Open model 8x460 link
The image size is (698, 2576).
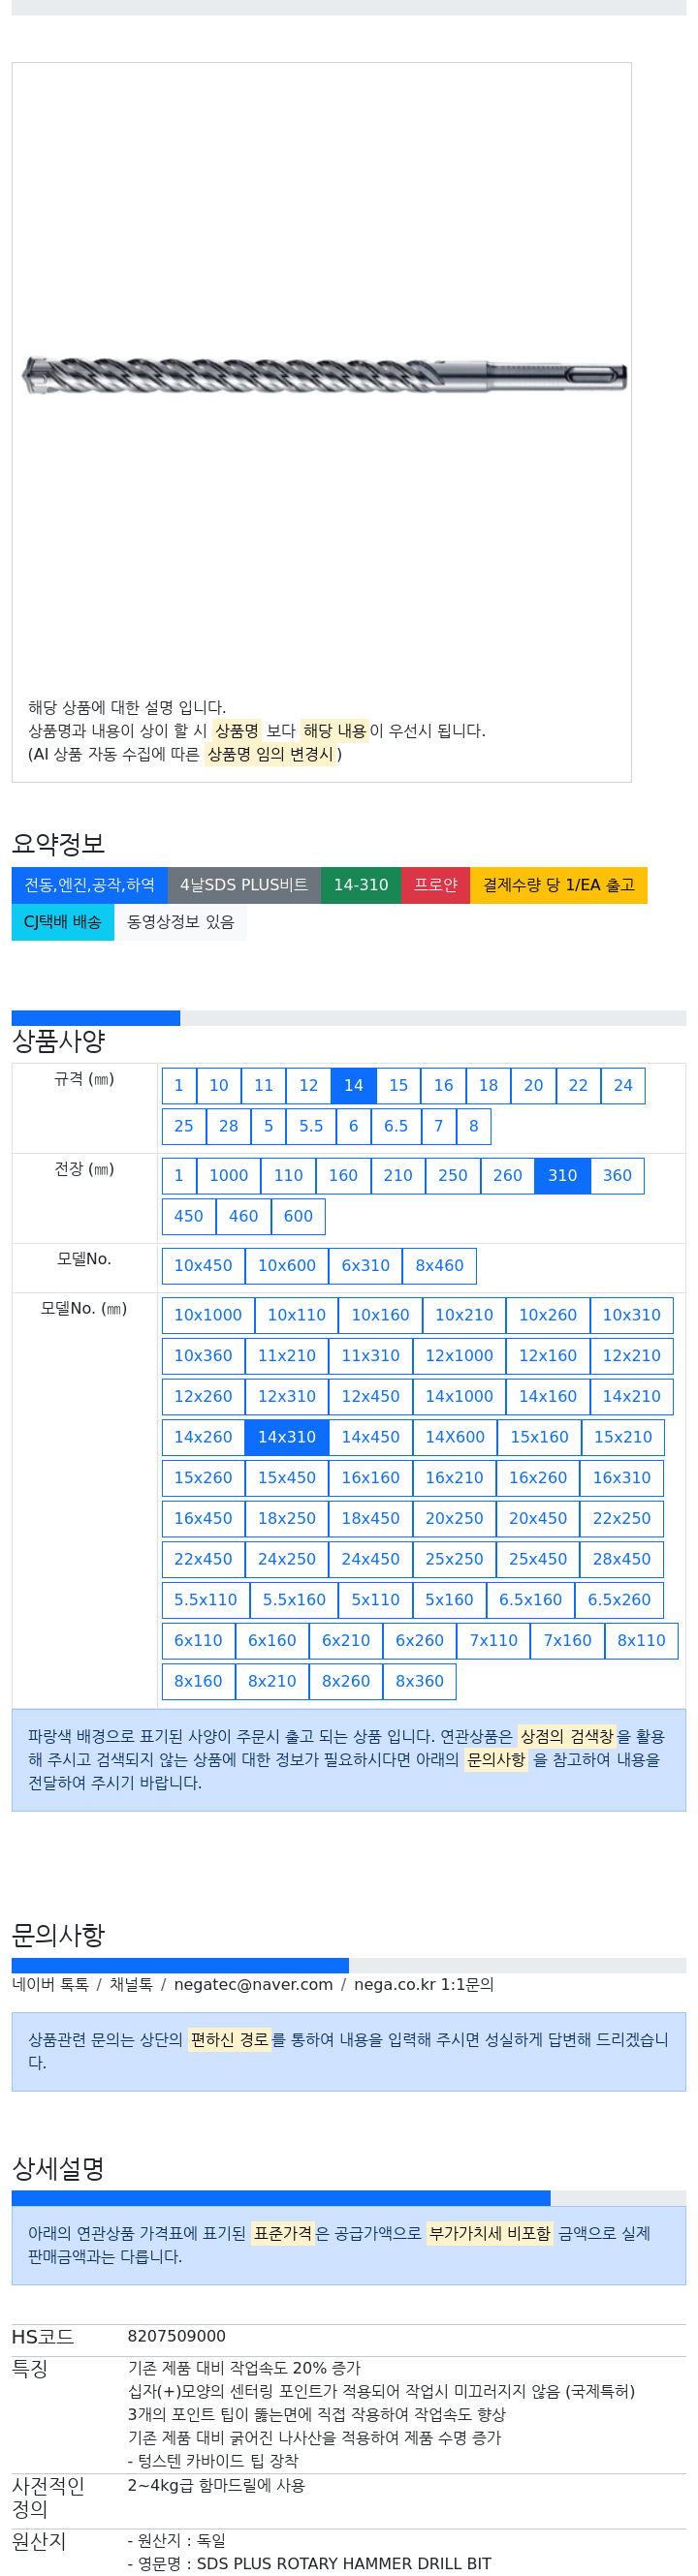click(439, 1265)
